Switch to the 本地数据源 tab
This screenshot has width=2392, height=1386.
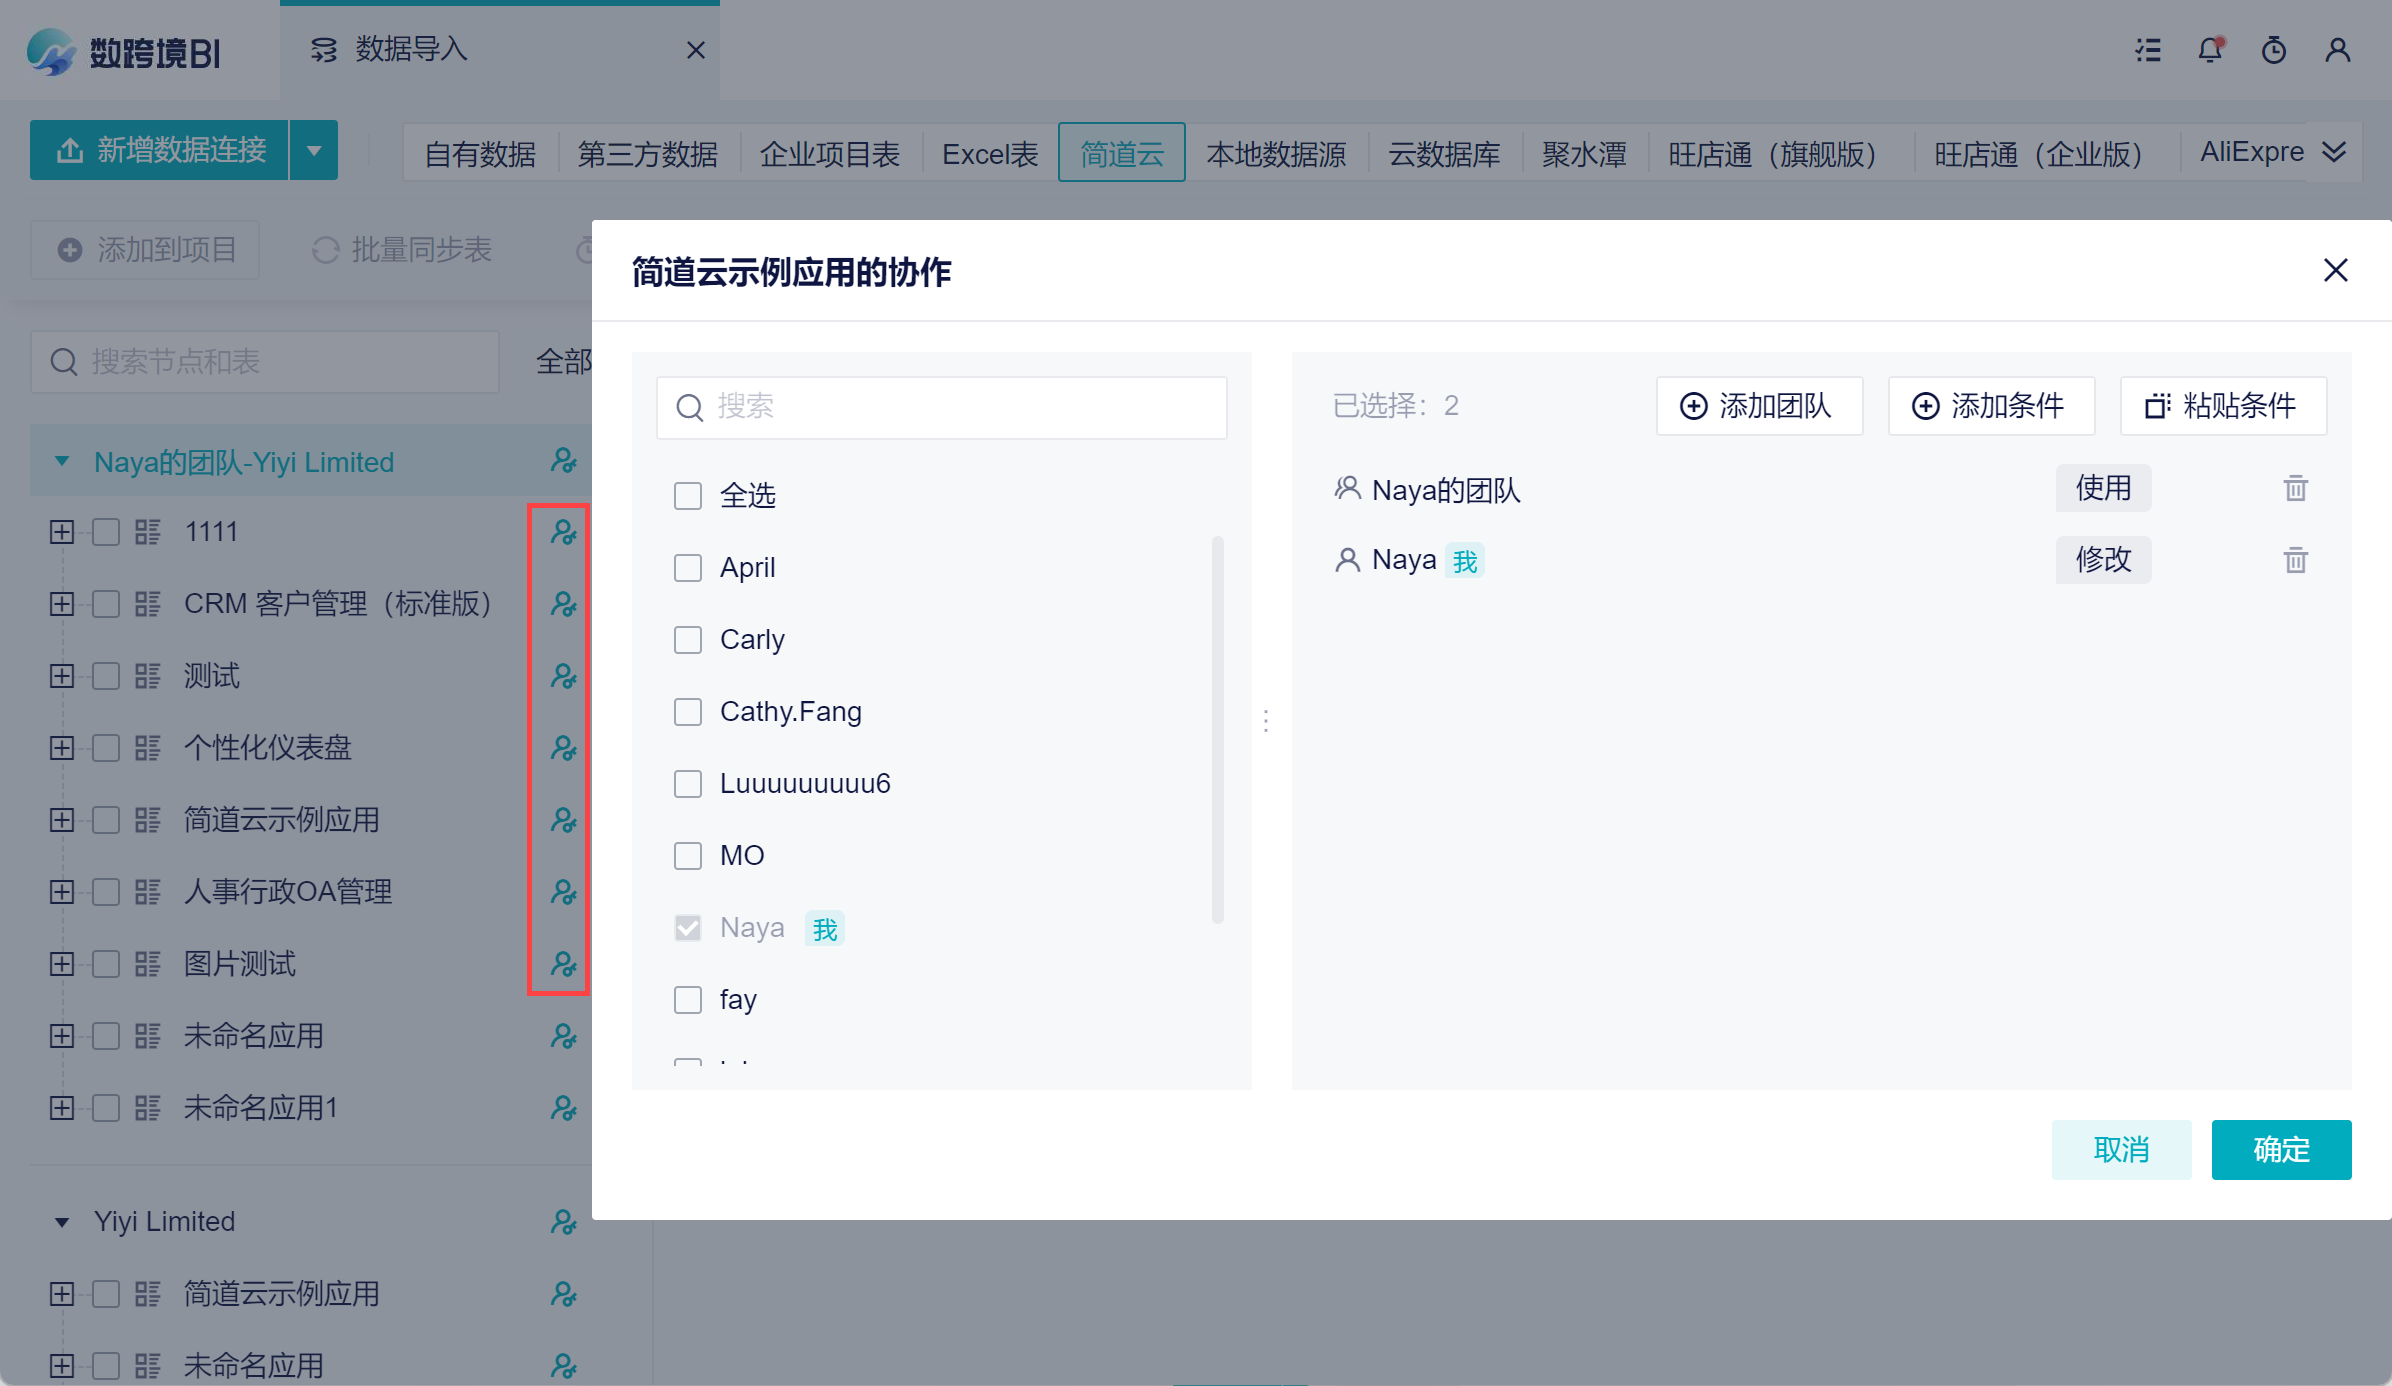1276,153
